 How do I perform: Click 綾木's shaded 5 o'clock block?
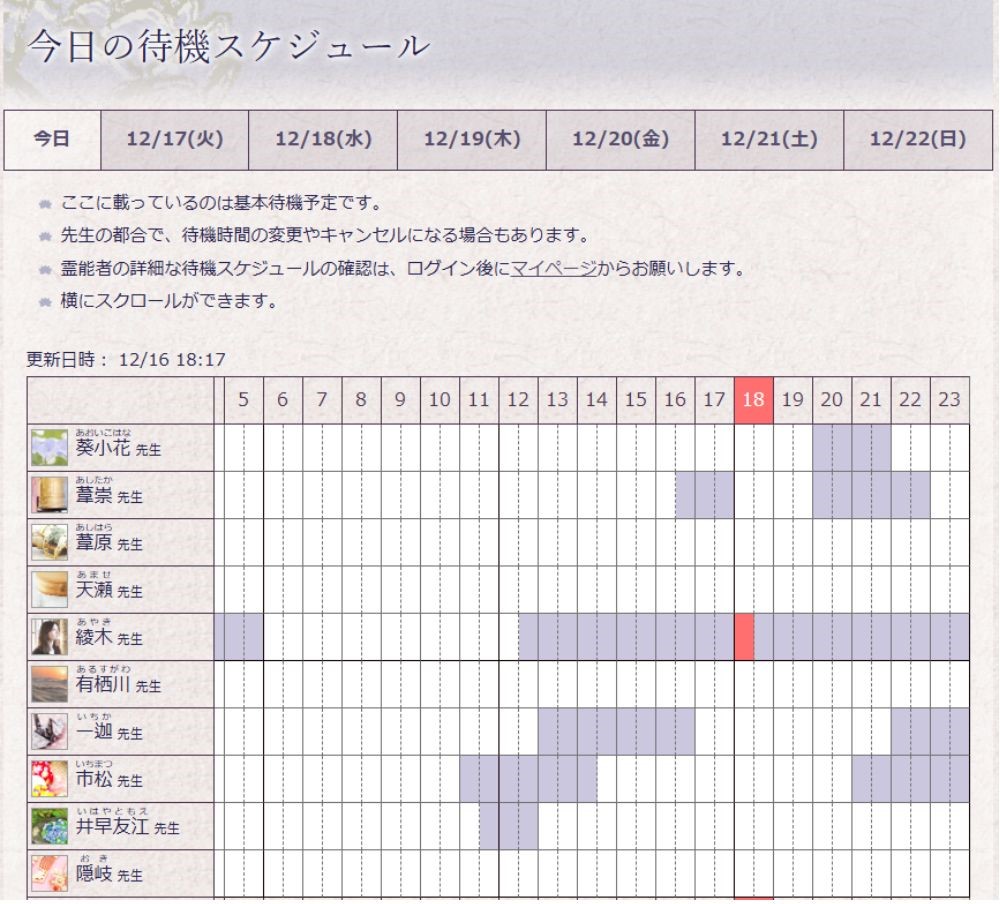[239, 637]
